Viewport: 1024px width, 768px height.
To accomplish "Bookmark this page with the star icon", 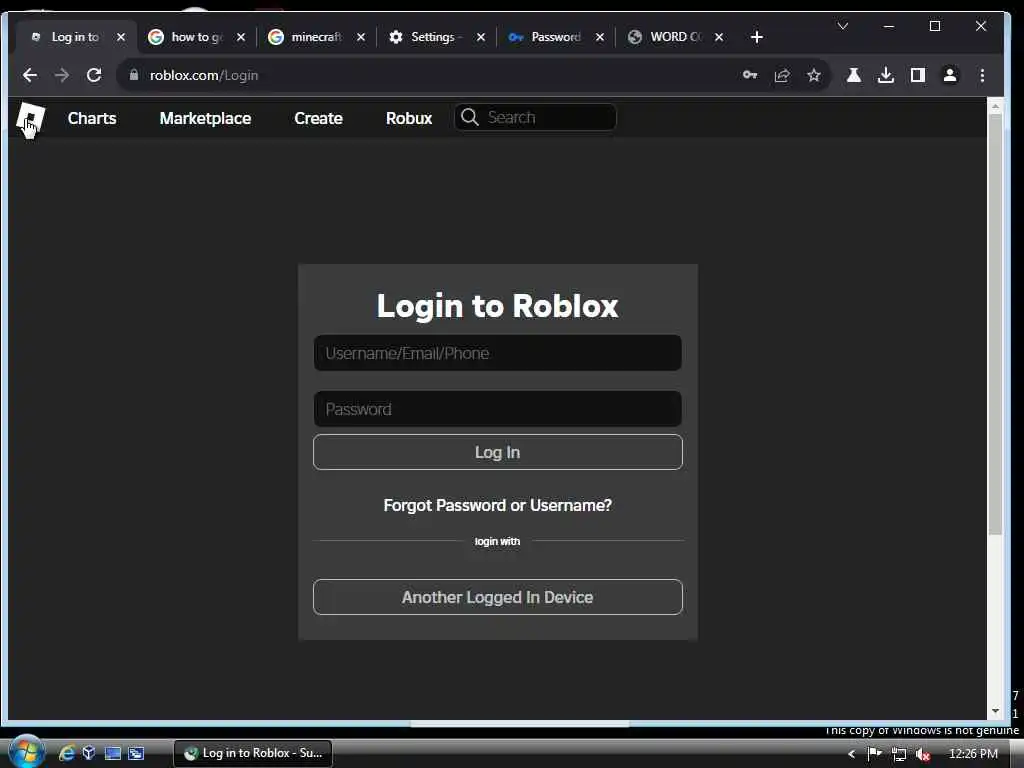I will tap(814, 75).
